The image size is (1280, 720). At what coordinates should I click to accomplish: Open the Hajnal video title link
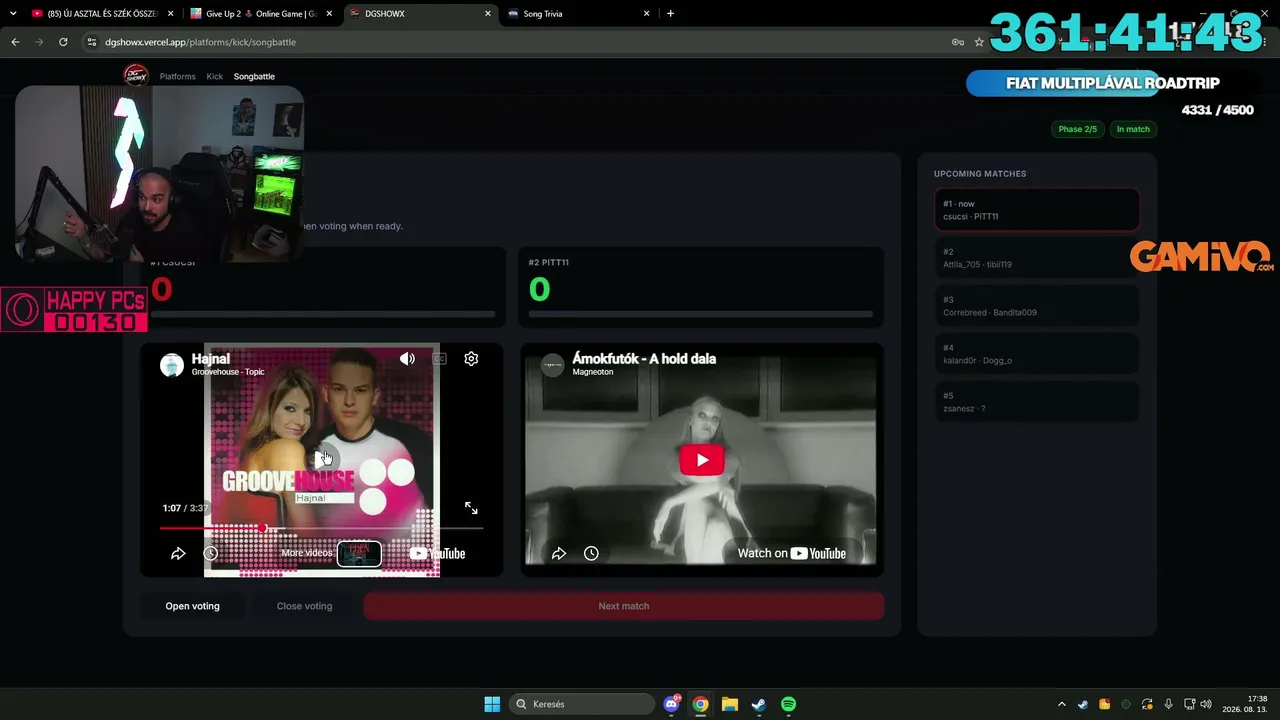tap(211, 358)
